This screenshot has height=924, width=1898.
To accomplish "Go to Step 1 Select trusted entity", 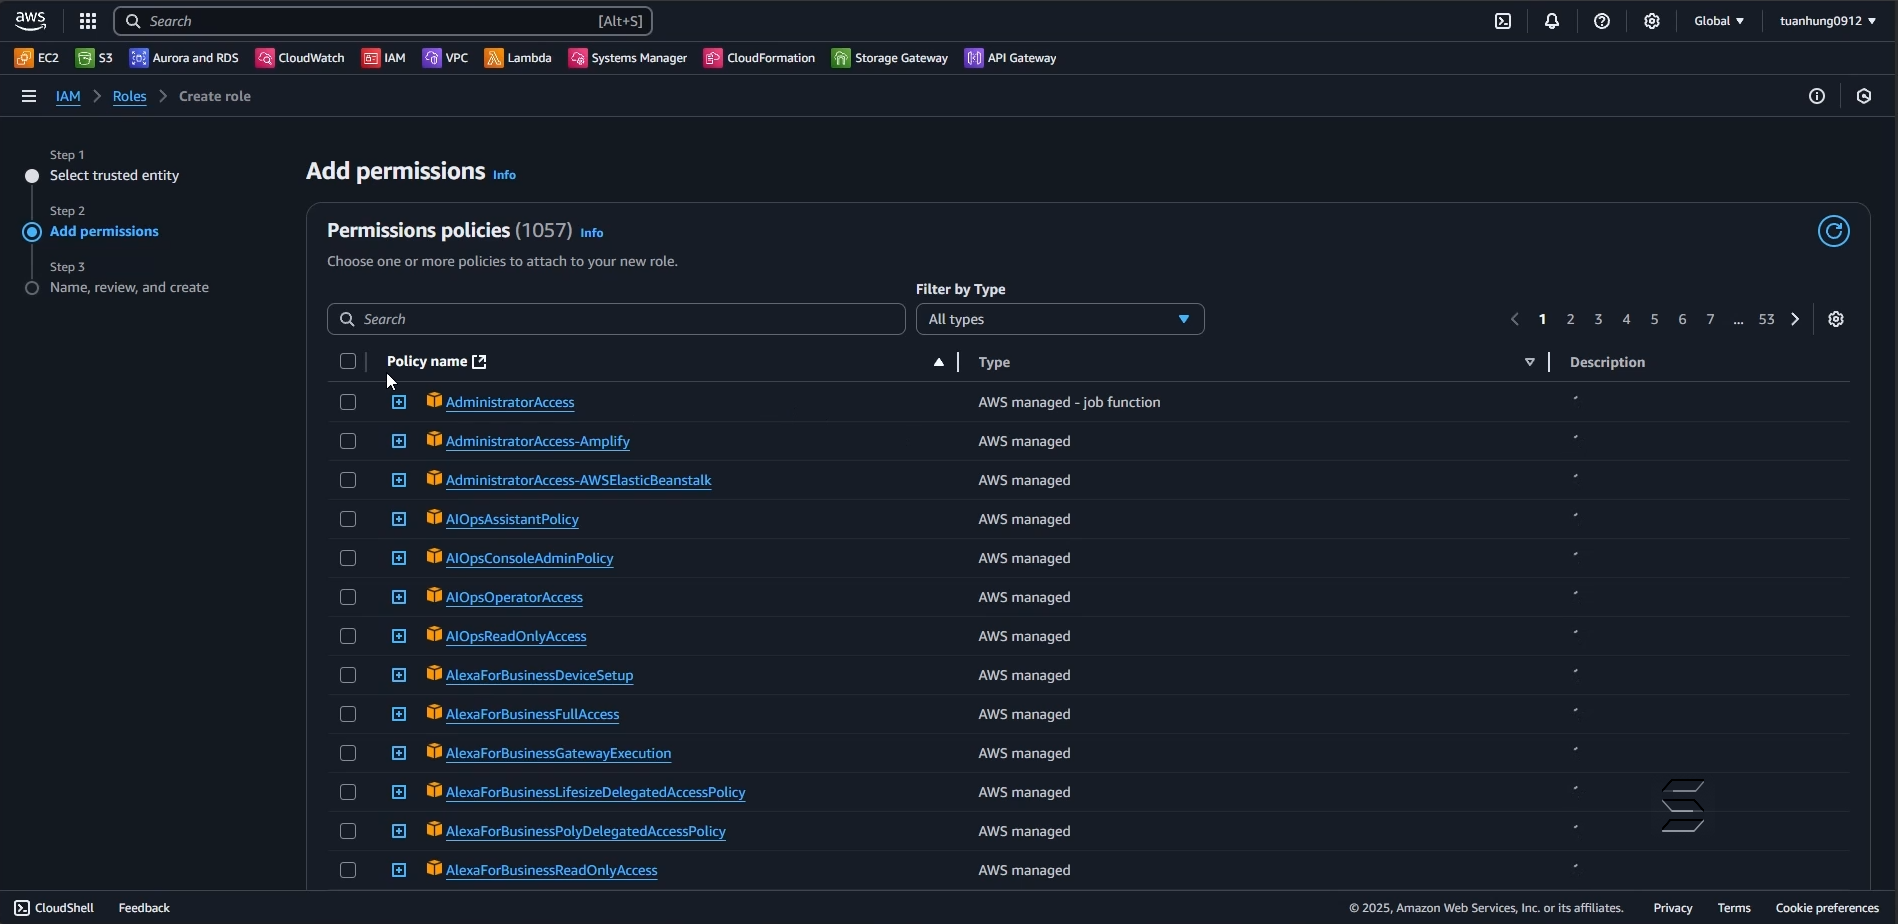I will click(x=115, y=176).
